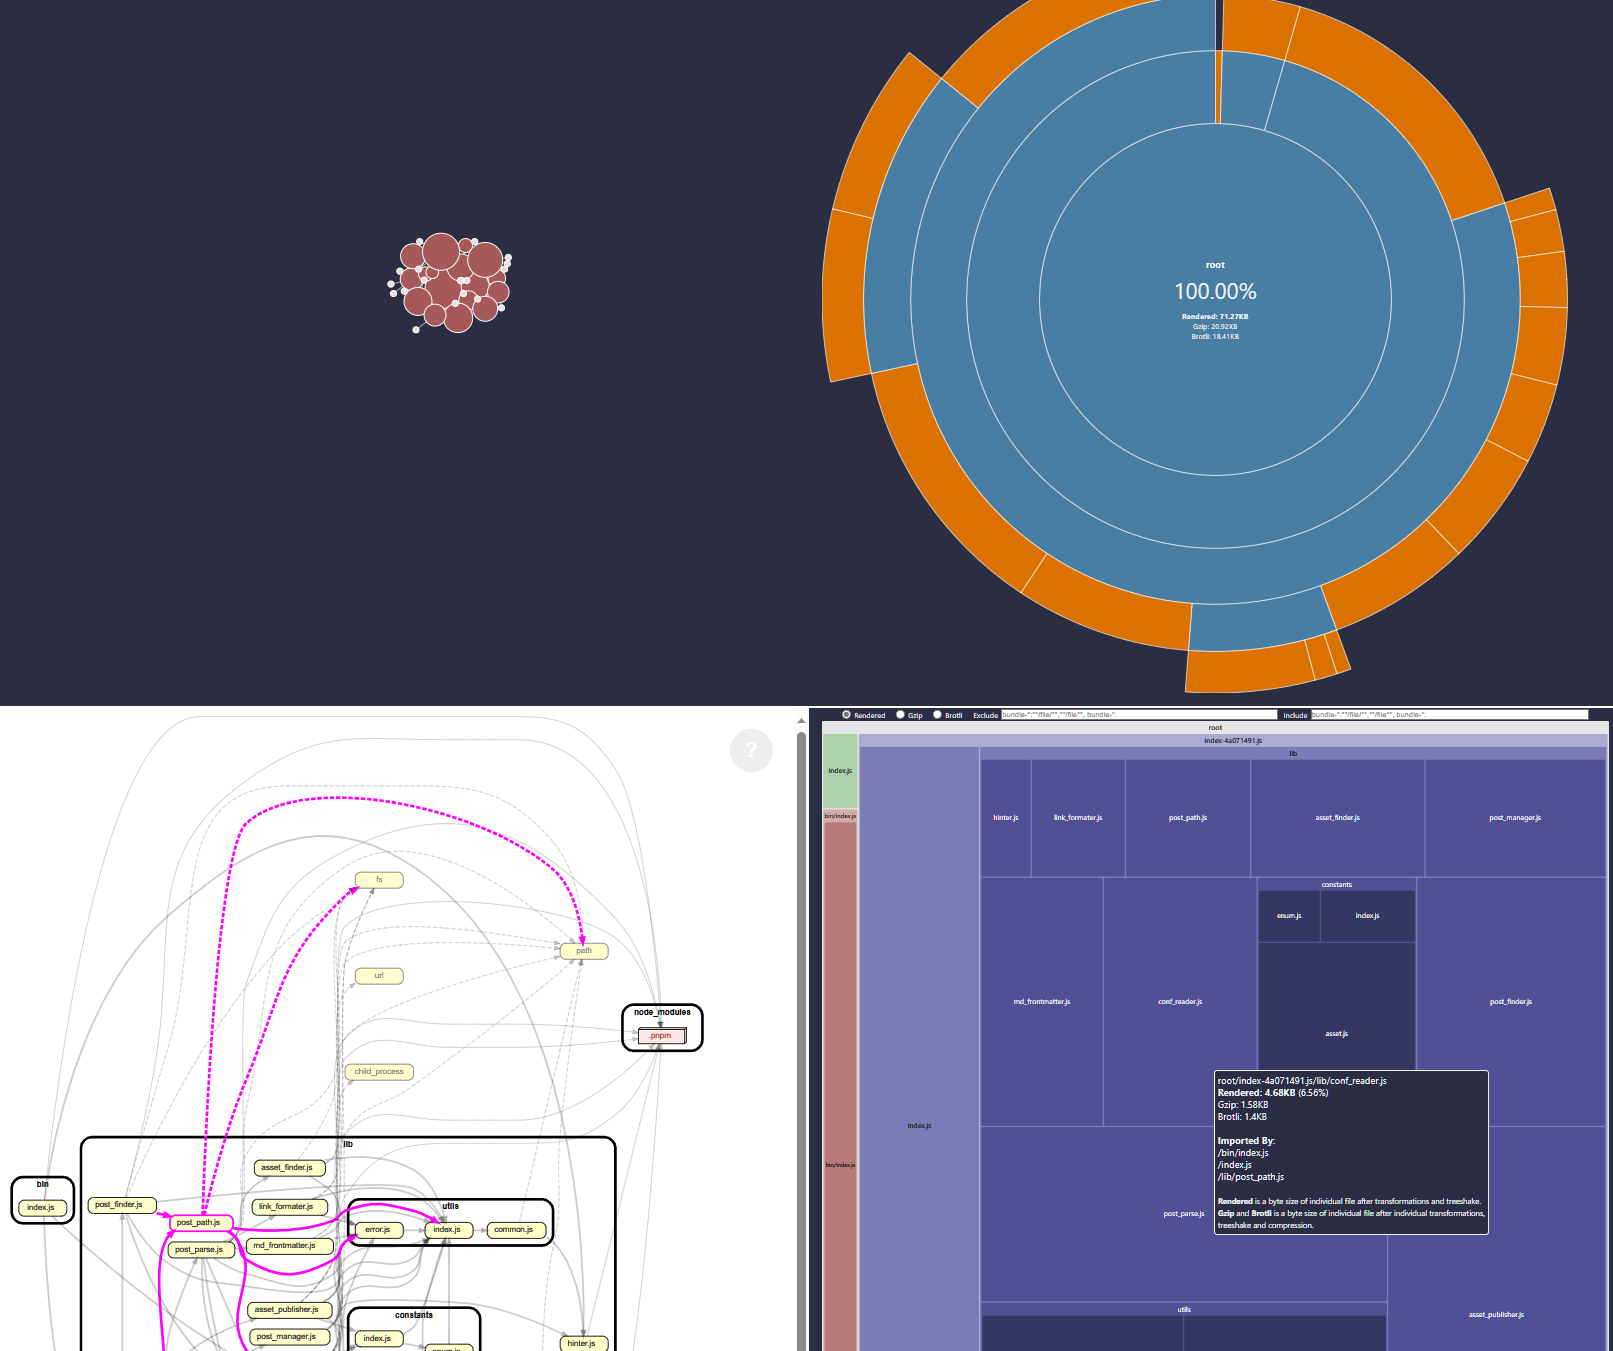Click the dependency graph vertical scrollbar
This screenshot has height=1351, width=1613.
(x=801, y=1040)
